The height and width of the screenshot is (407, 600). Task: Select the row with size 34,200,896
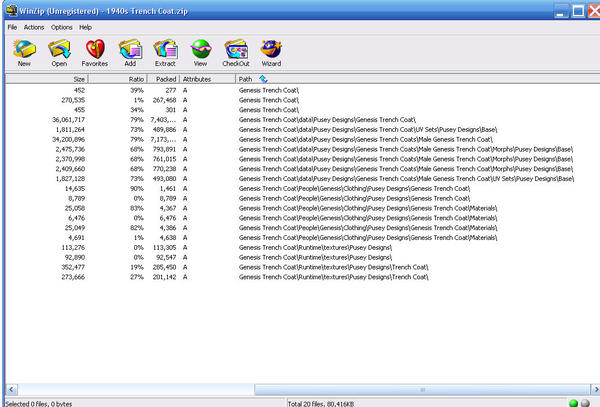302,139
